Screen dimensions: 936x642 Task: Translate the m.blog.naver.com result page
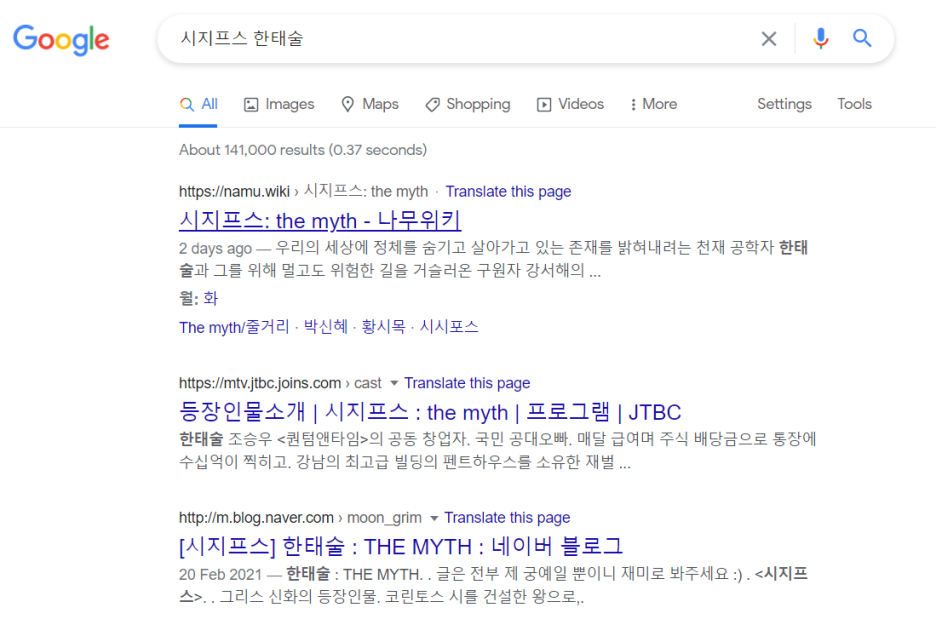point(507,518)
